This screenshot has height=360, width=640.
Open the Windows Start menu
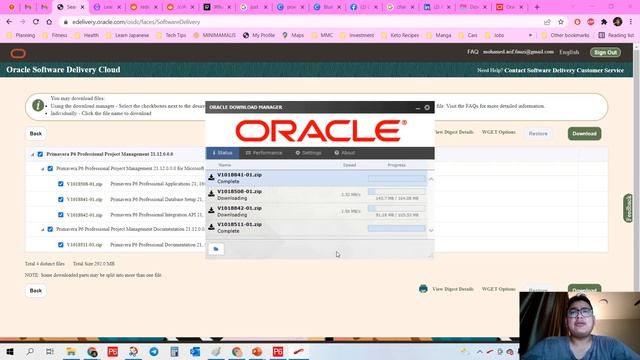coord(10,351)
